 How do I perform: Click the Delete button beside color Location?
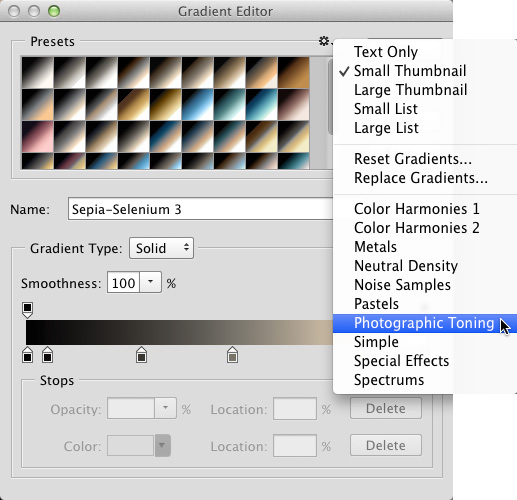click(386, 445)
